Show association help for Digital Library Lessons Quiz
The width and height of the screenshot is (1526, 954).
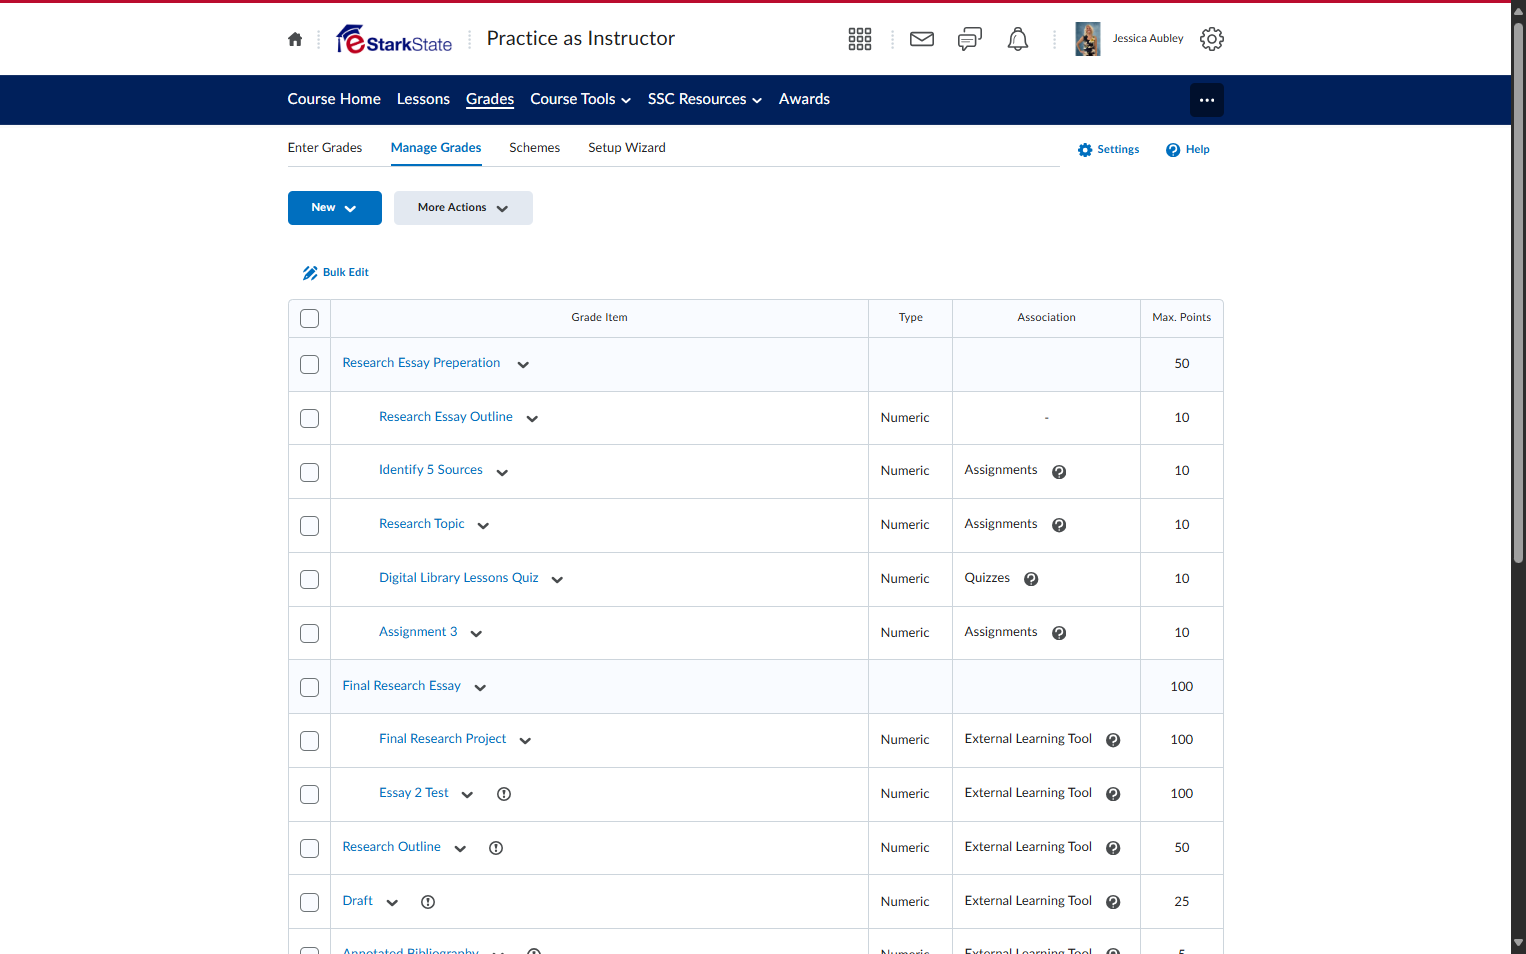pyautogui.click(x=1031, y=579)
